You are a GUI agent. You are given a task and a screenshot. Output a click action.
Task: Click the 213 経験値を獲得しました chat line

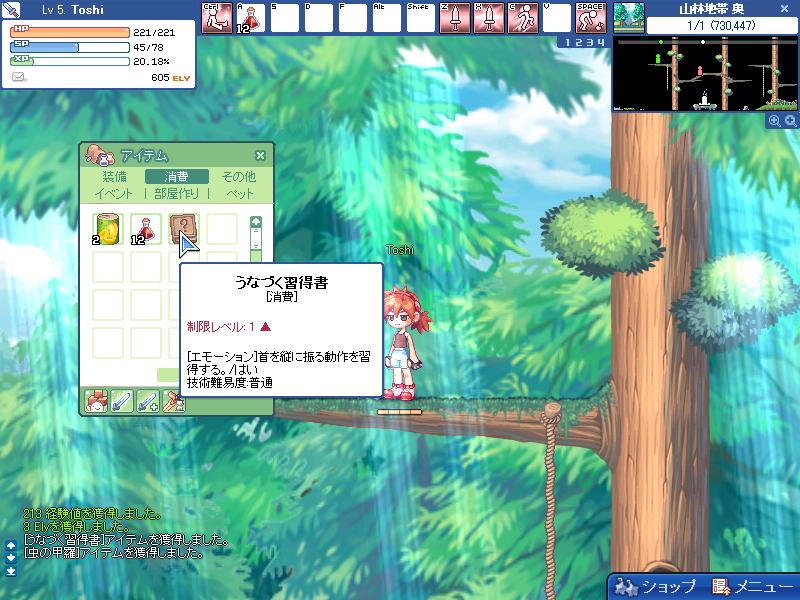click(92, 513)
